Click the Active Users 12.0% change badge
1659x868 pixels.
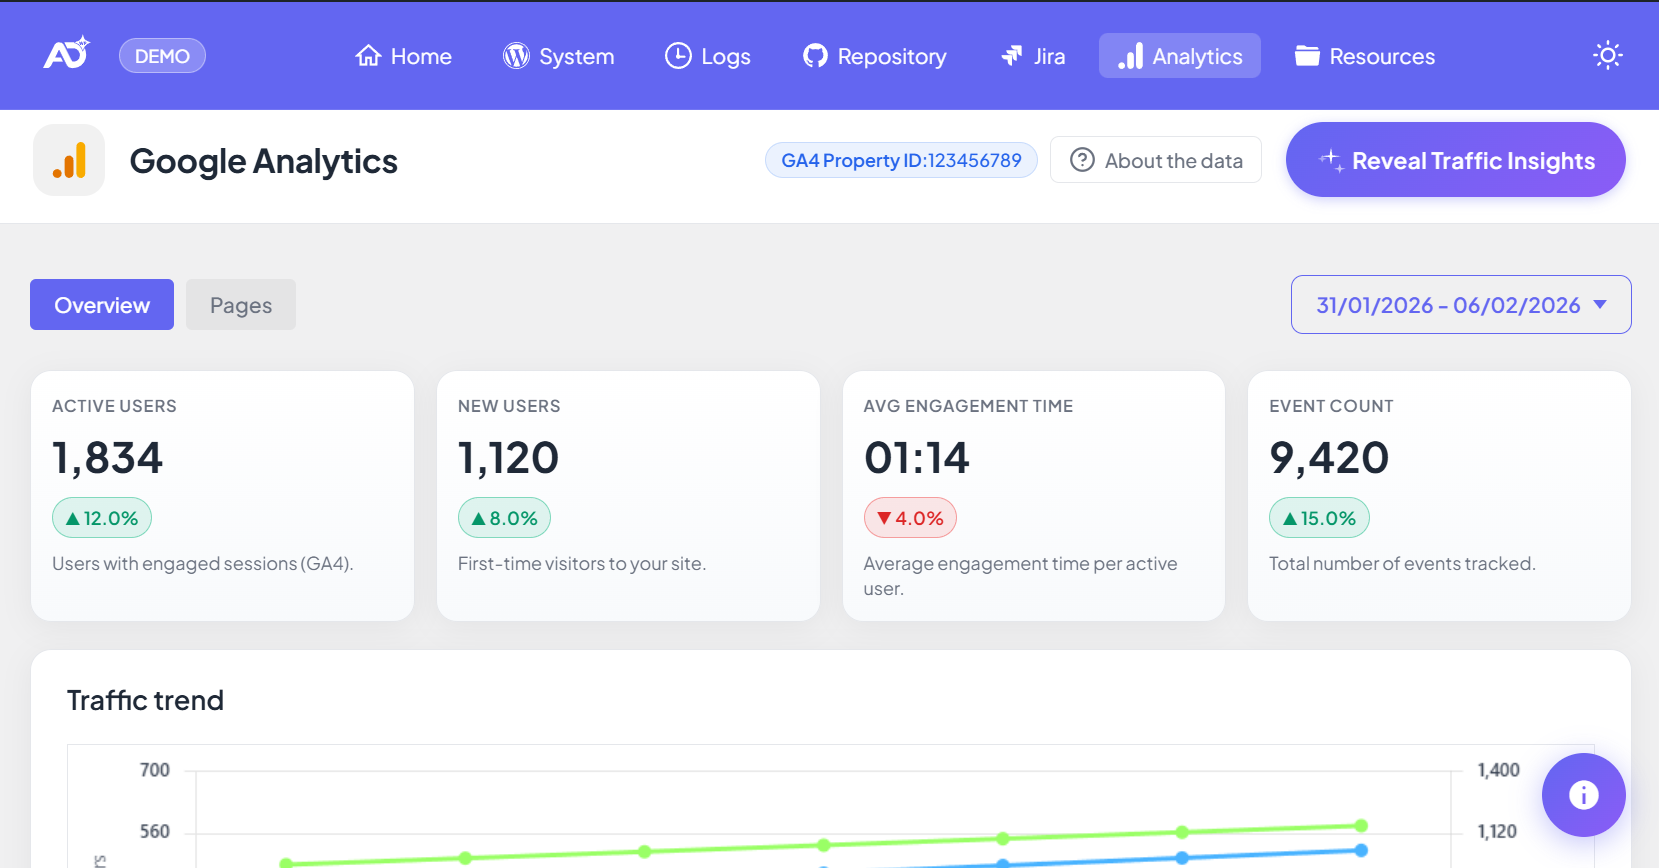[102, 518]
